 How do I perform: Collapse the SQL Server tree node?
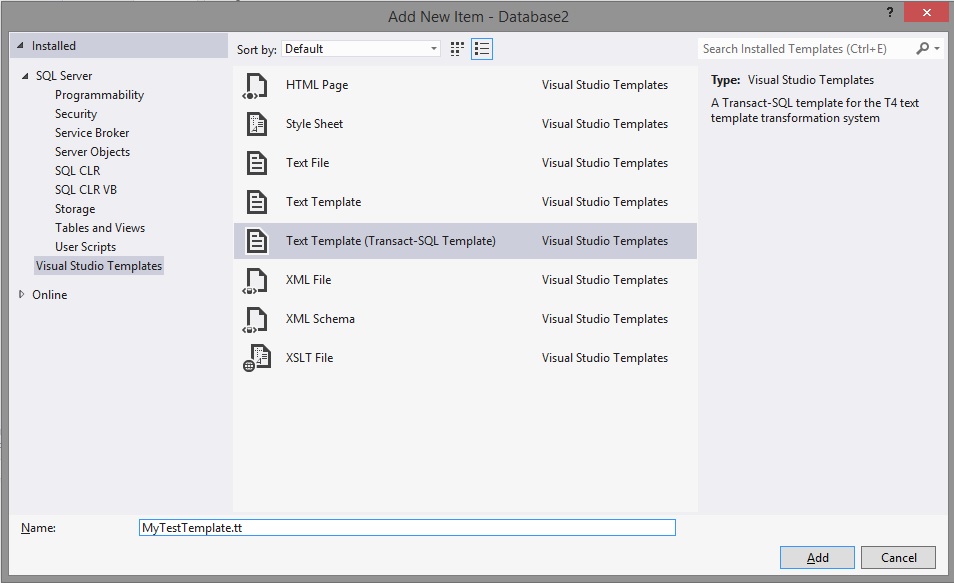25,76
